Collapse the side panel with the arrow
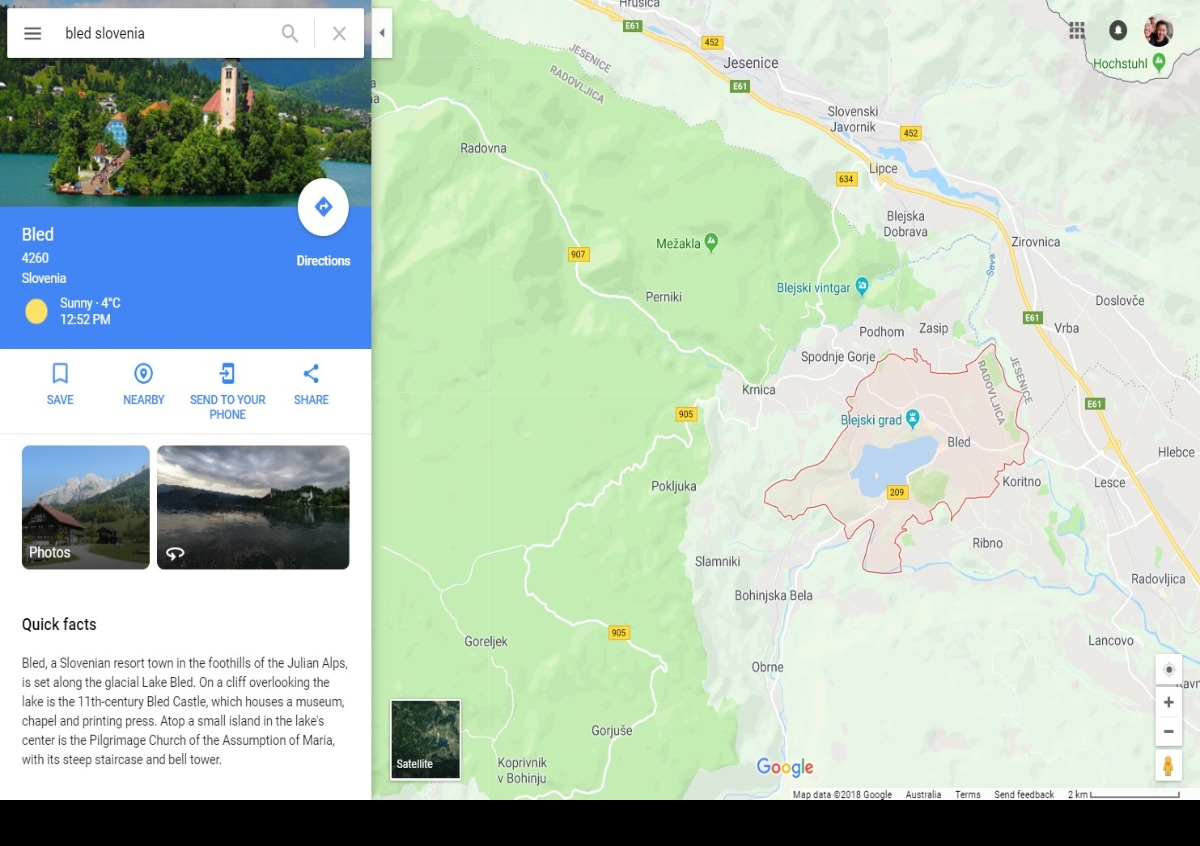The image size is (1200, 846). click(x=381, y=33)
